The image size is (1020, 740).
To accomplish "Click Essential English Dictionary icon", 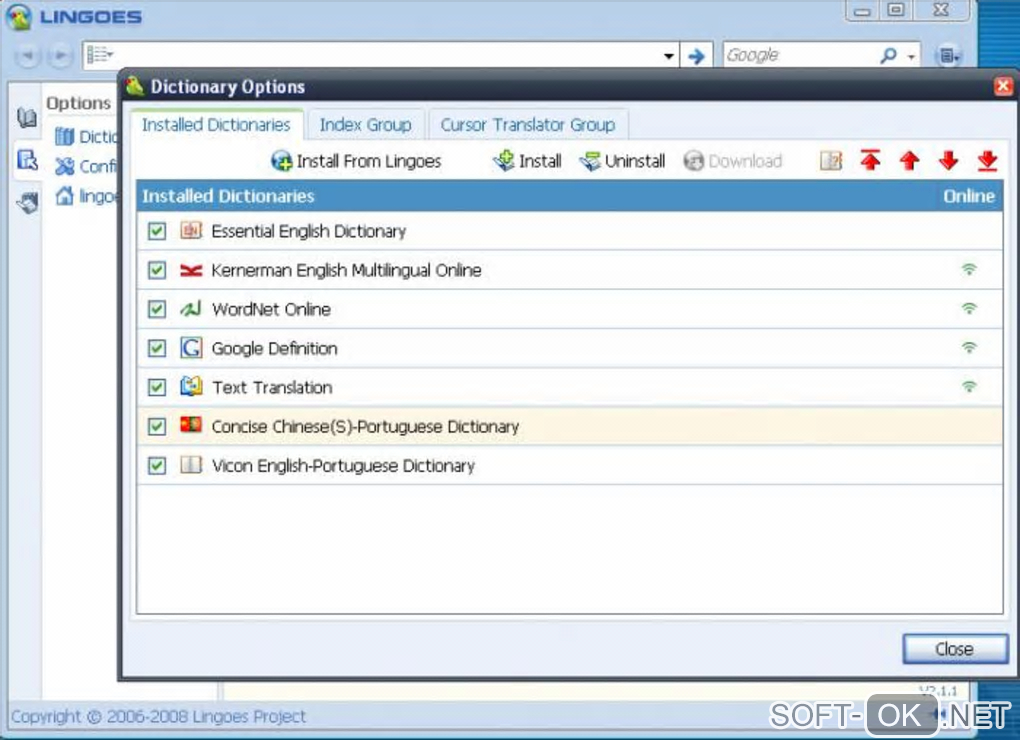I will 191,230.
